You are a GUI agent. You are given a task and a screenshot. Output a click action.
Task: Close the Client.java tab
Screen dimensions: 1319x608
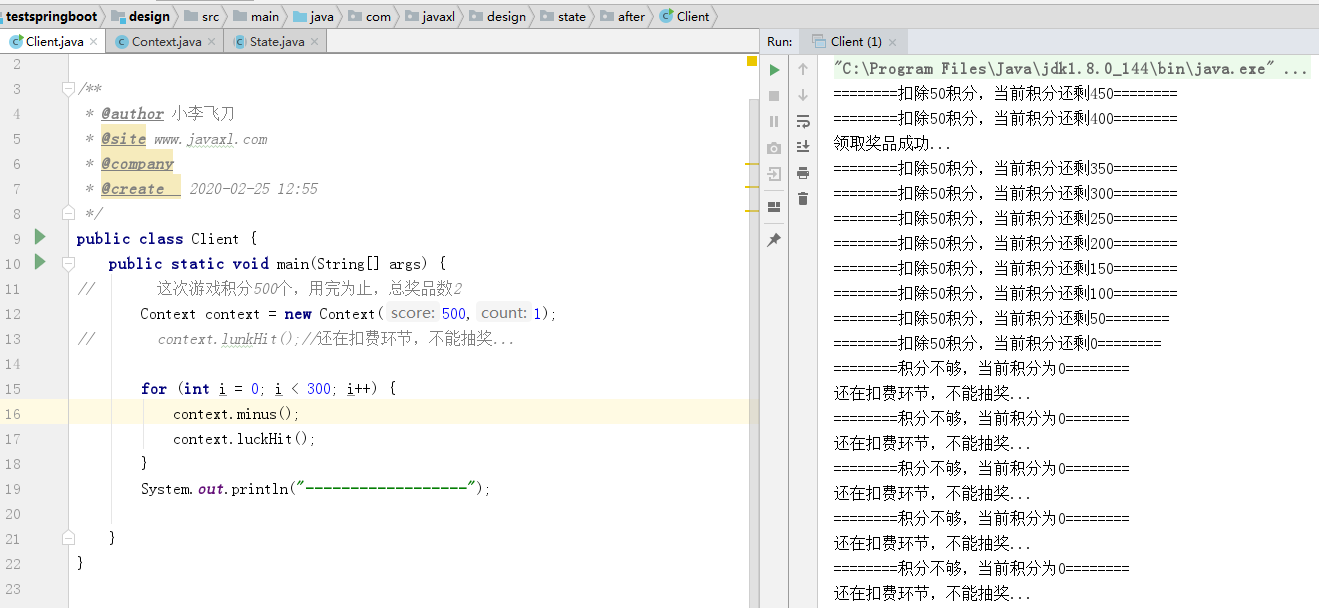pos(94,42)
